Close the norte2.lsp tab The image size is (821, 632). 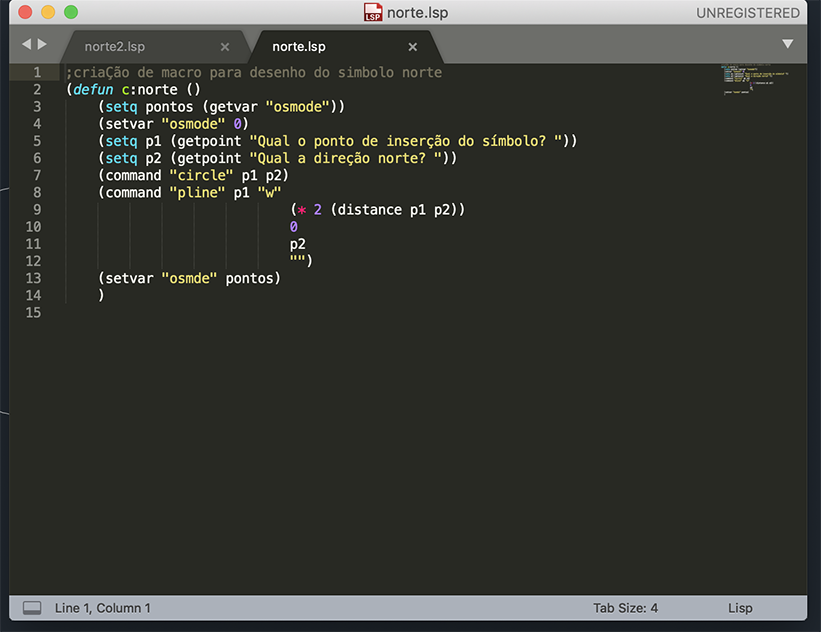coord(225,47)
